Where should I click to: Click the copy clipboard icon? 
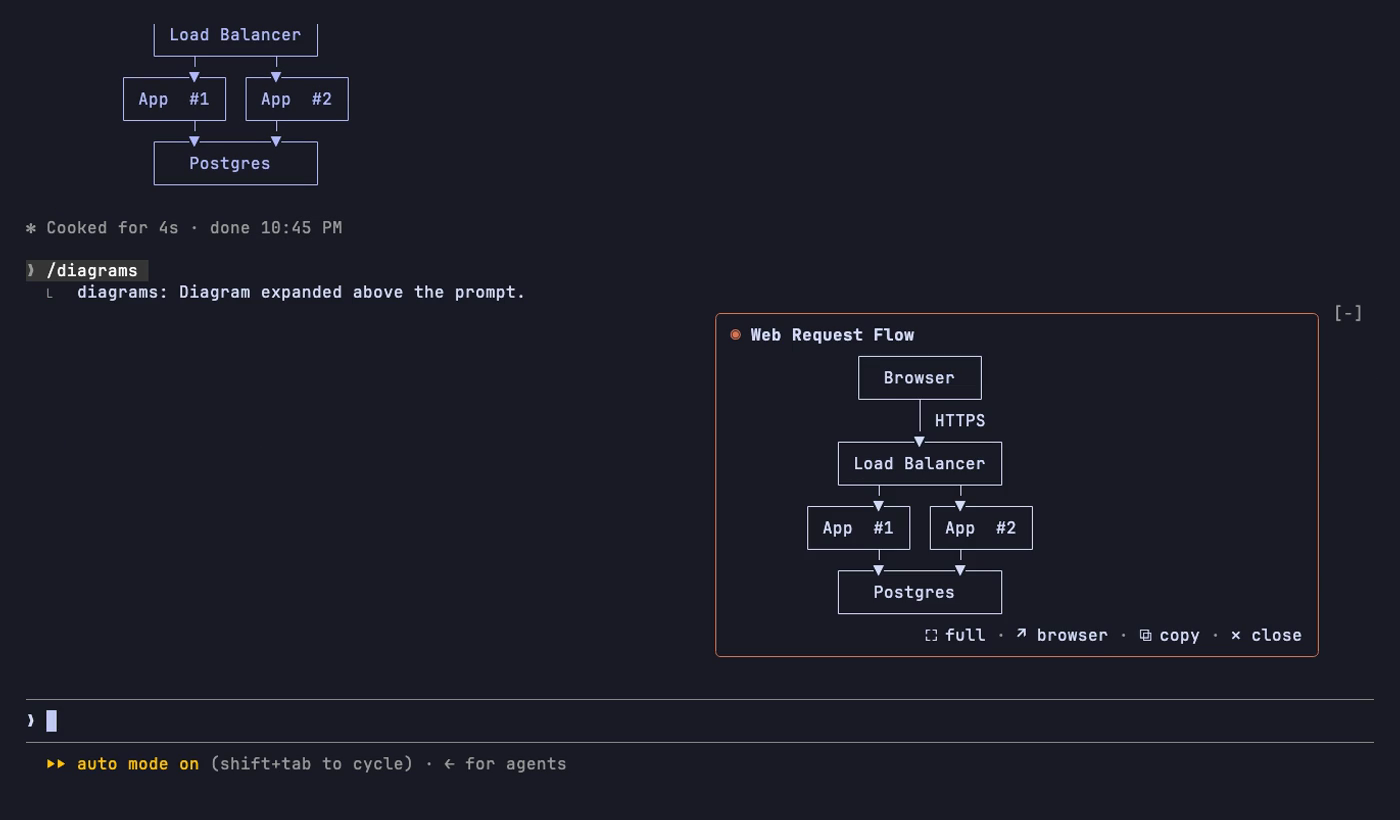click(1145, 635)
